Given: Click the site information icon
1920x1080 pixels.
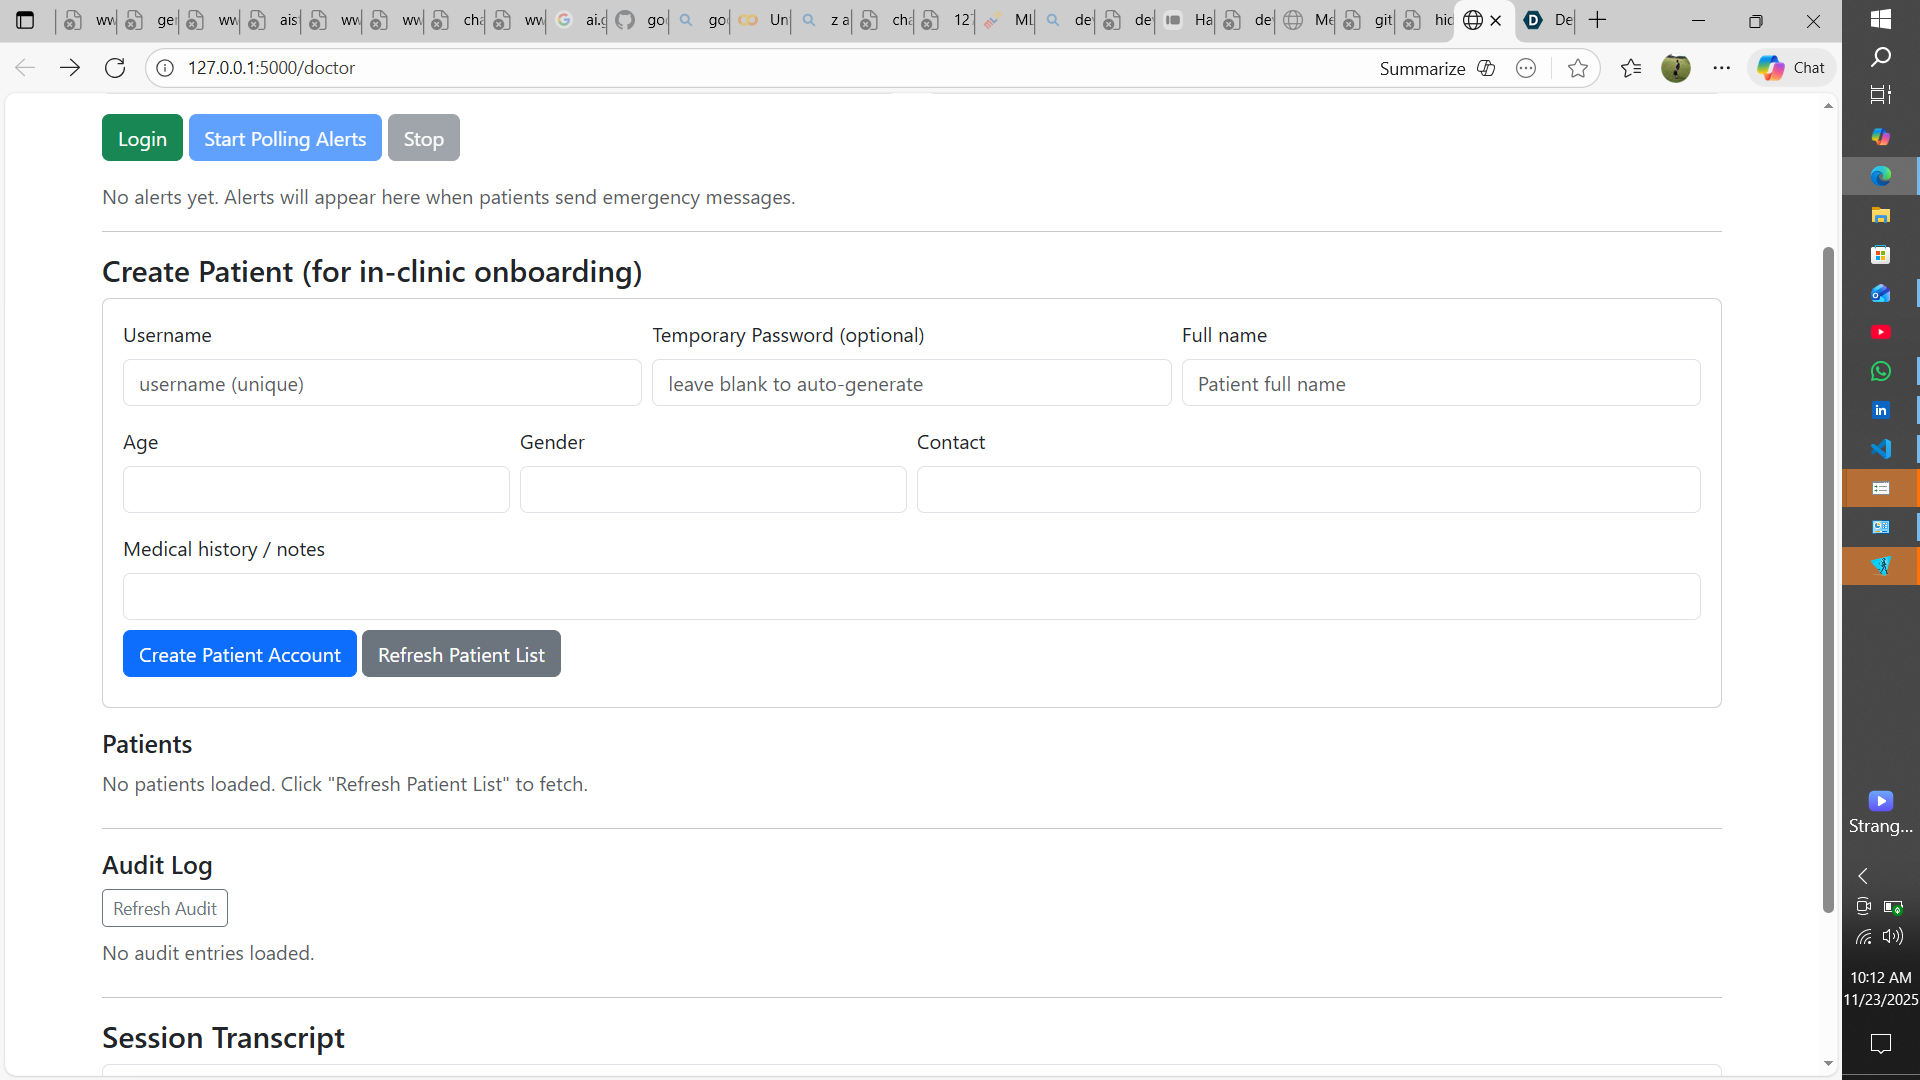Looking at the screenshot, I should pyautogui.click(x=166, y=68).
